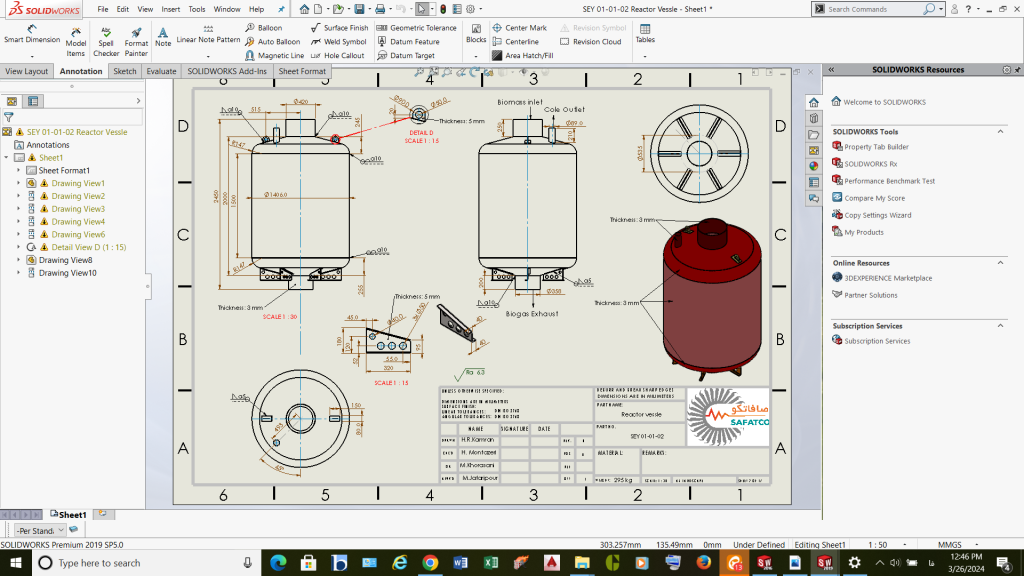Screen dimensions: 1024x576
Task: Insert a Note annotation
Action: tap(163, 34)
